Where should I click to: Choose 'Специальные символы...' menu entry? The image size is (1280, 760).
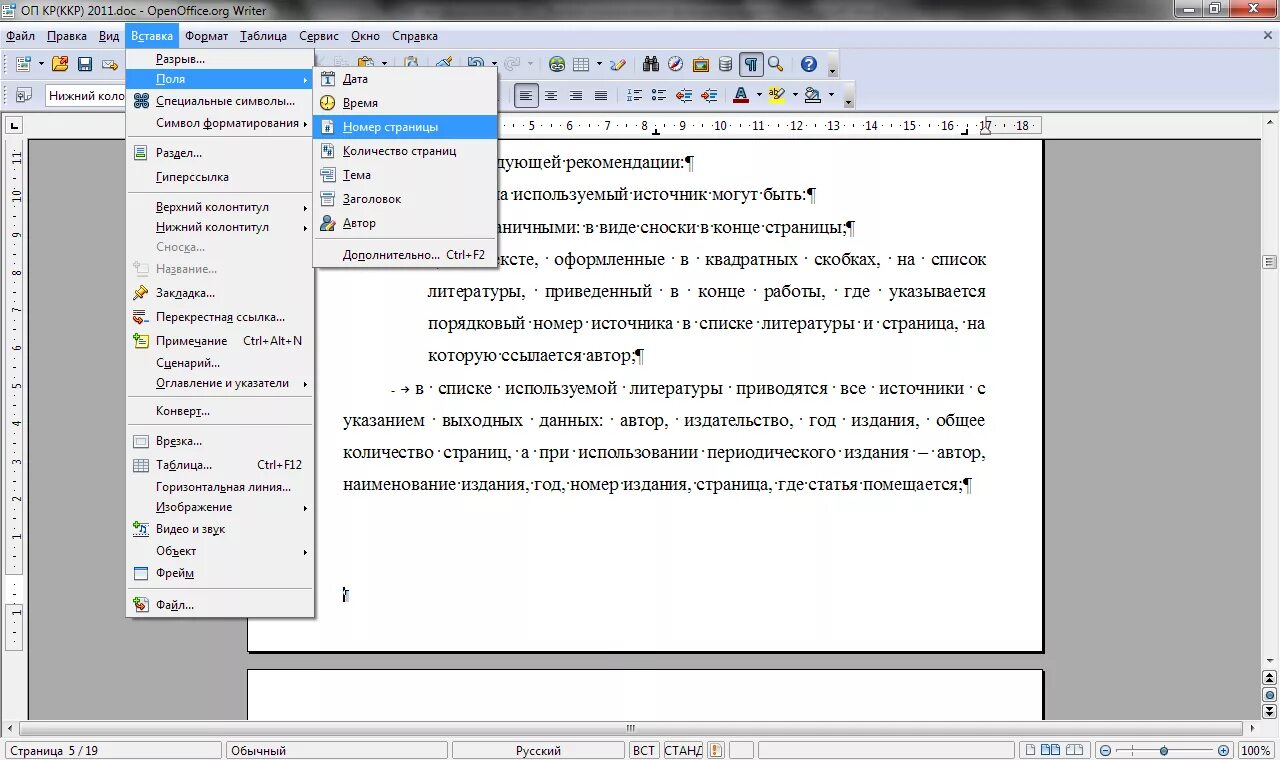pyautogui.click(x=220, y=101)
